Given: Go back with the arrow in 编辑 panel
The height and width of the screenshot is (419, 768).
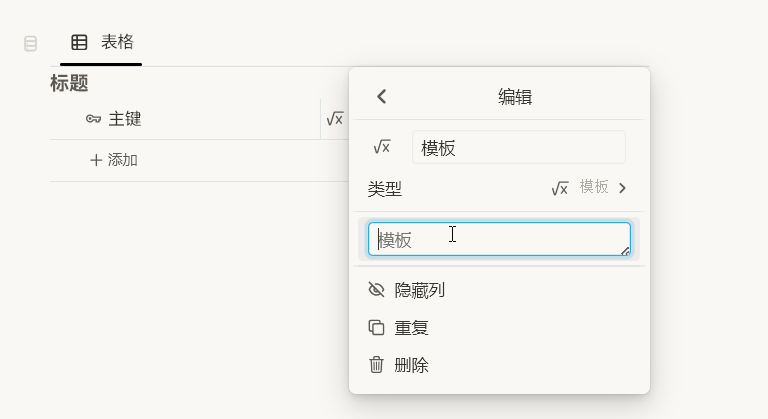Looking at the screenshot, I should coord(382,97).
